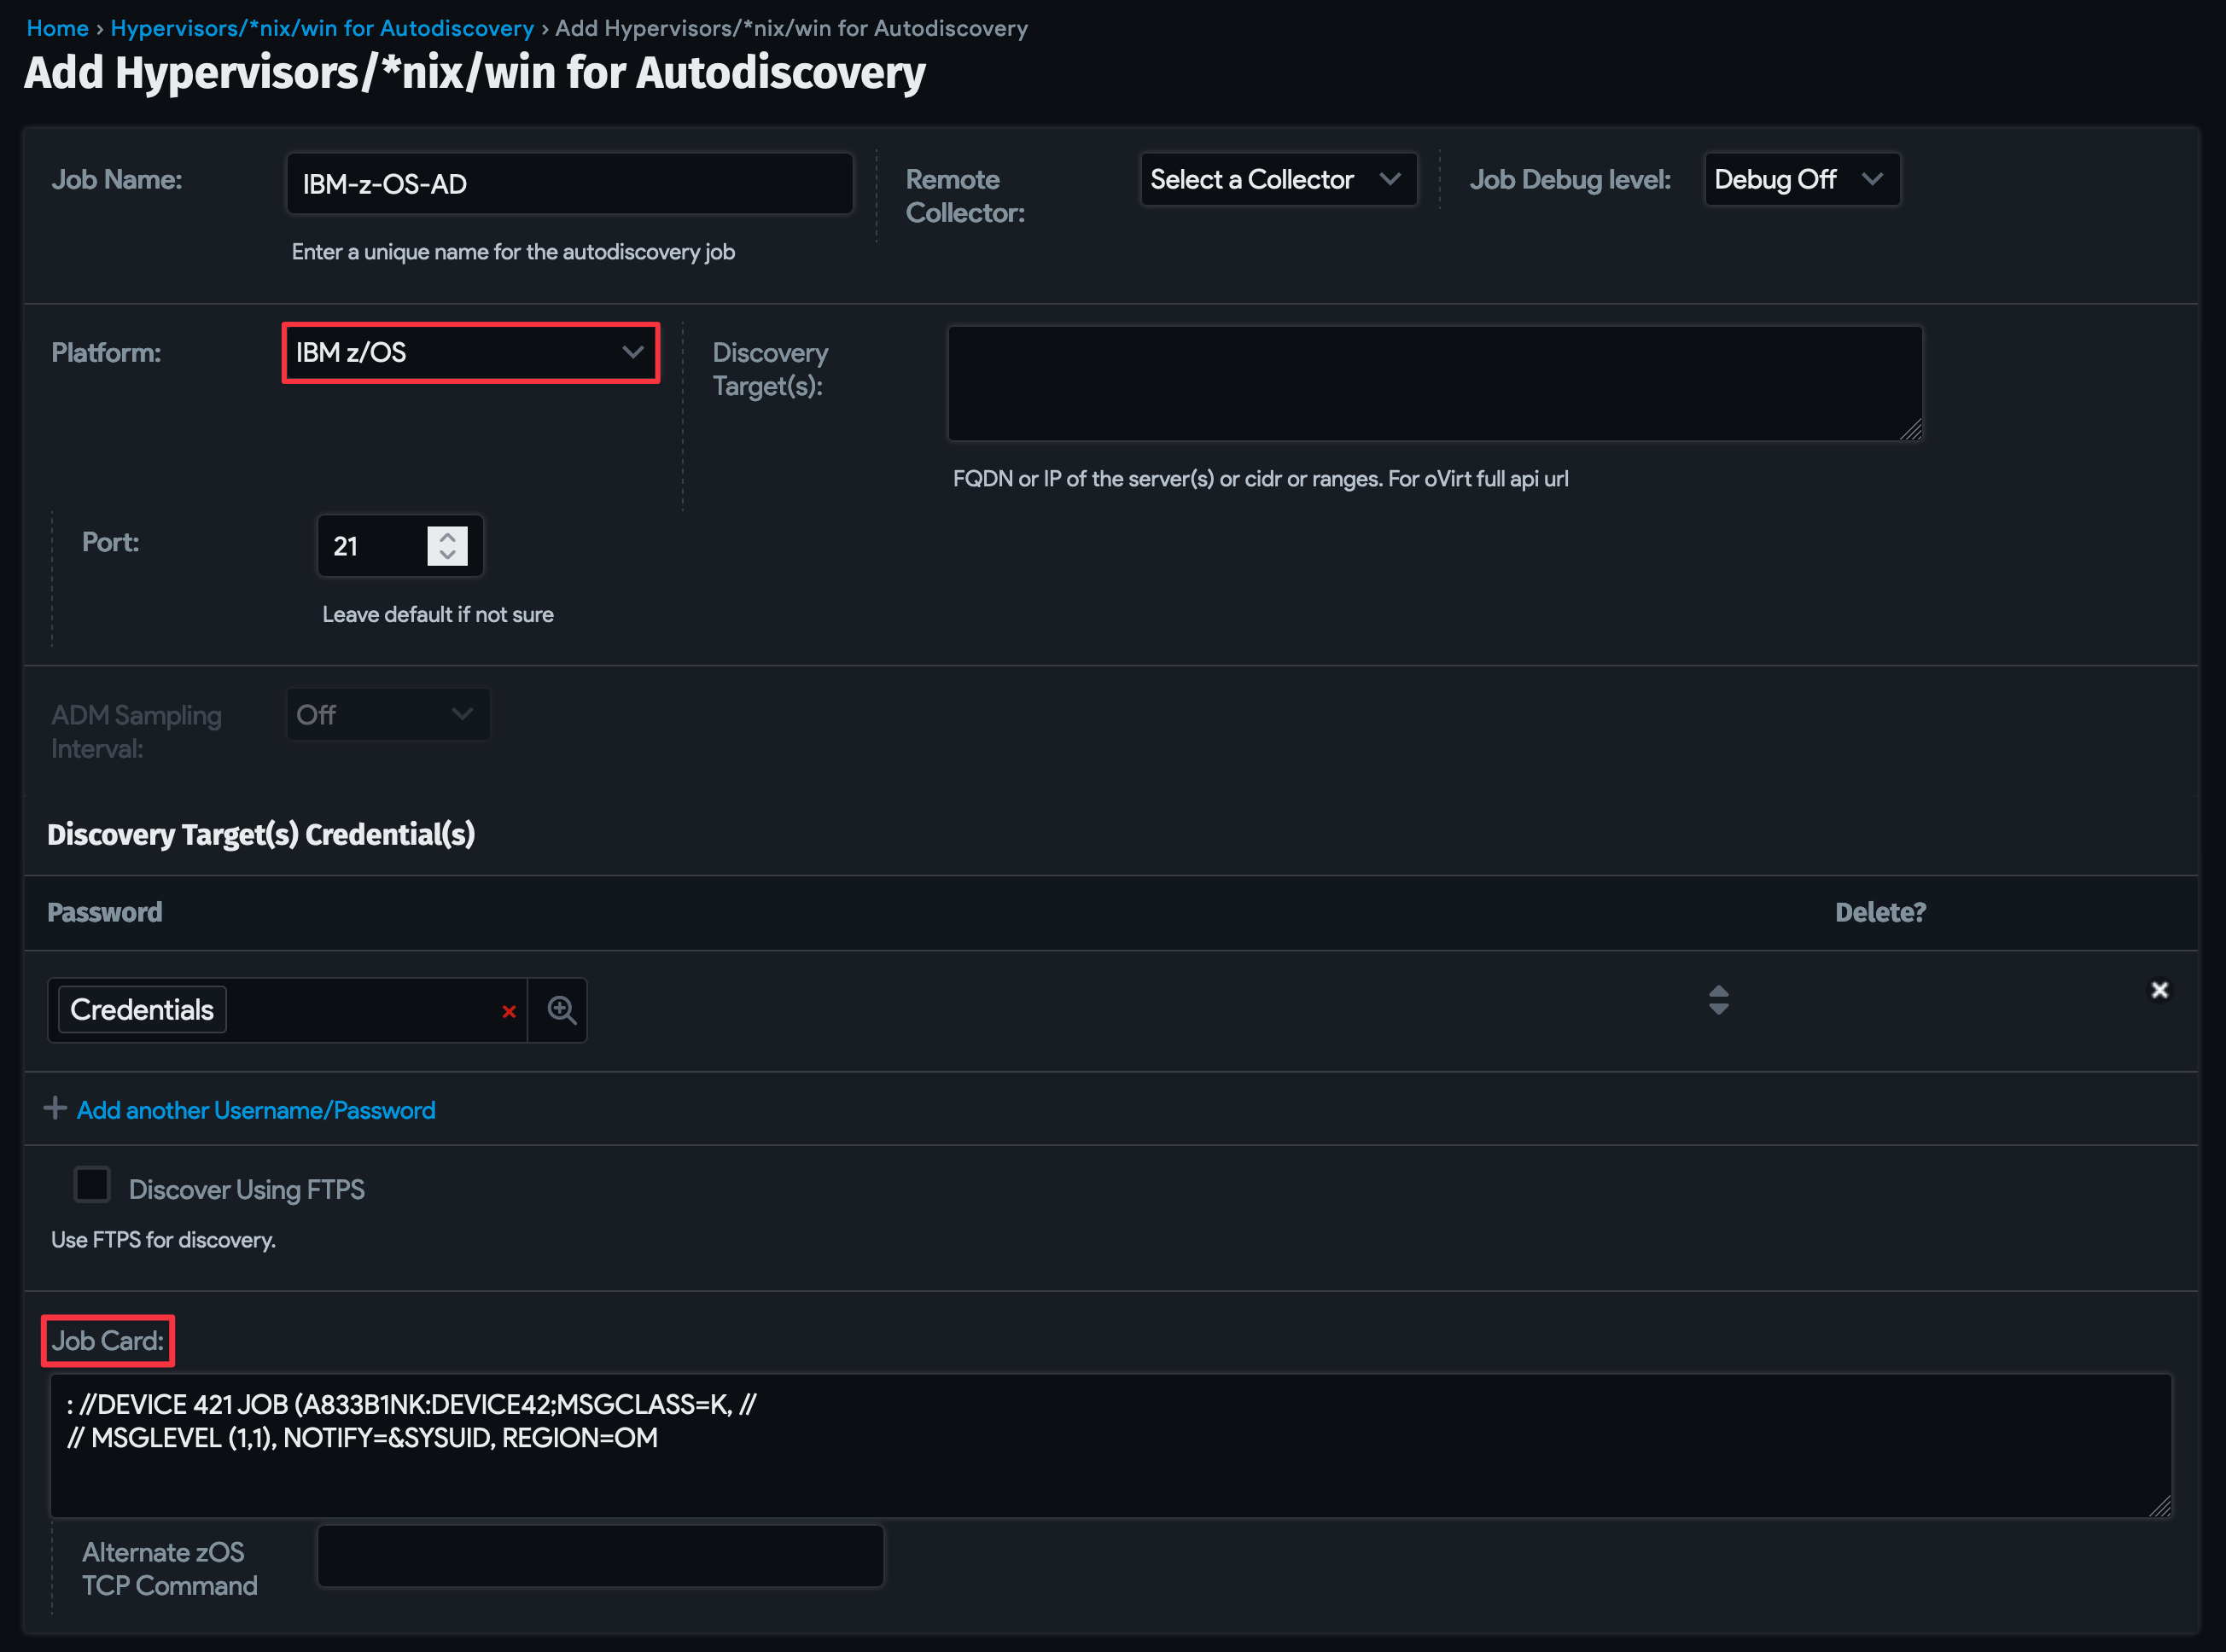Open Hypervisors/*nix/win for Autodiscovery breadcrumb link
Viewport: 2226px width, 1652px height.
(322, 28)
